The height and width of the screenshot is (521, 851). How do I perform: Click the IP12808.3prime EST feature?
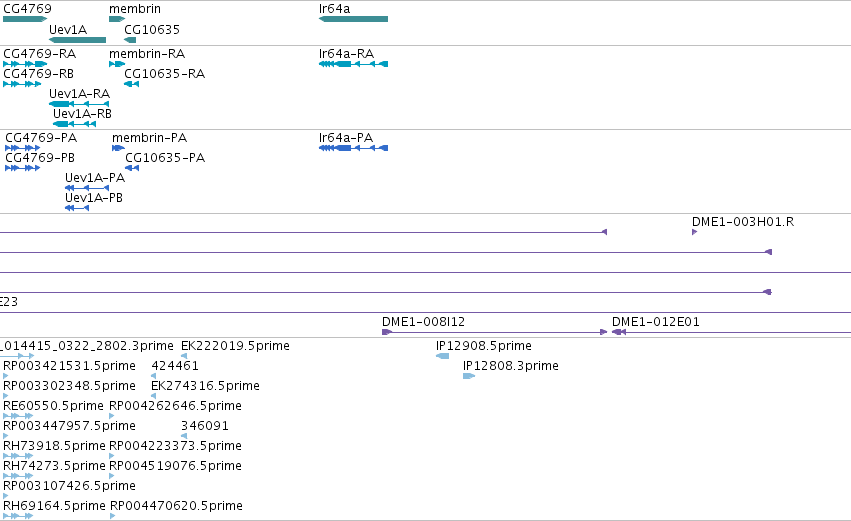tap(469, 376)
